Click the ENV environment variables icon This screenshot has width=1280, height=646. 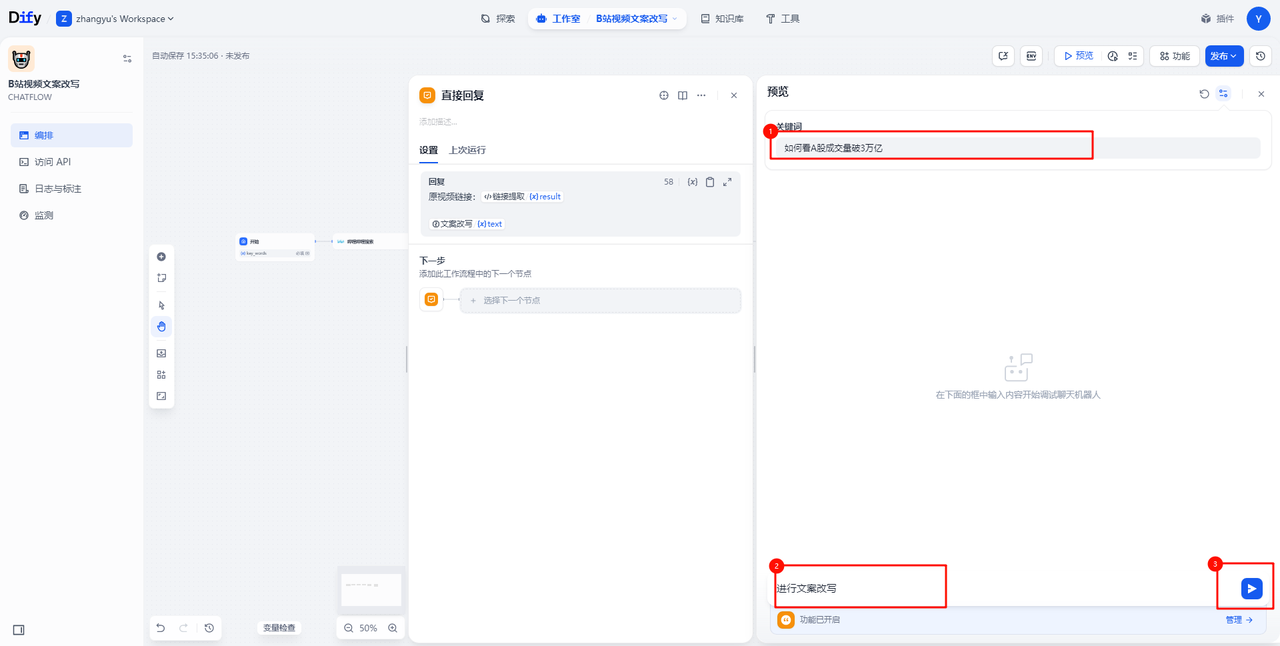coord(1031,56)
